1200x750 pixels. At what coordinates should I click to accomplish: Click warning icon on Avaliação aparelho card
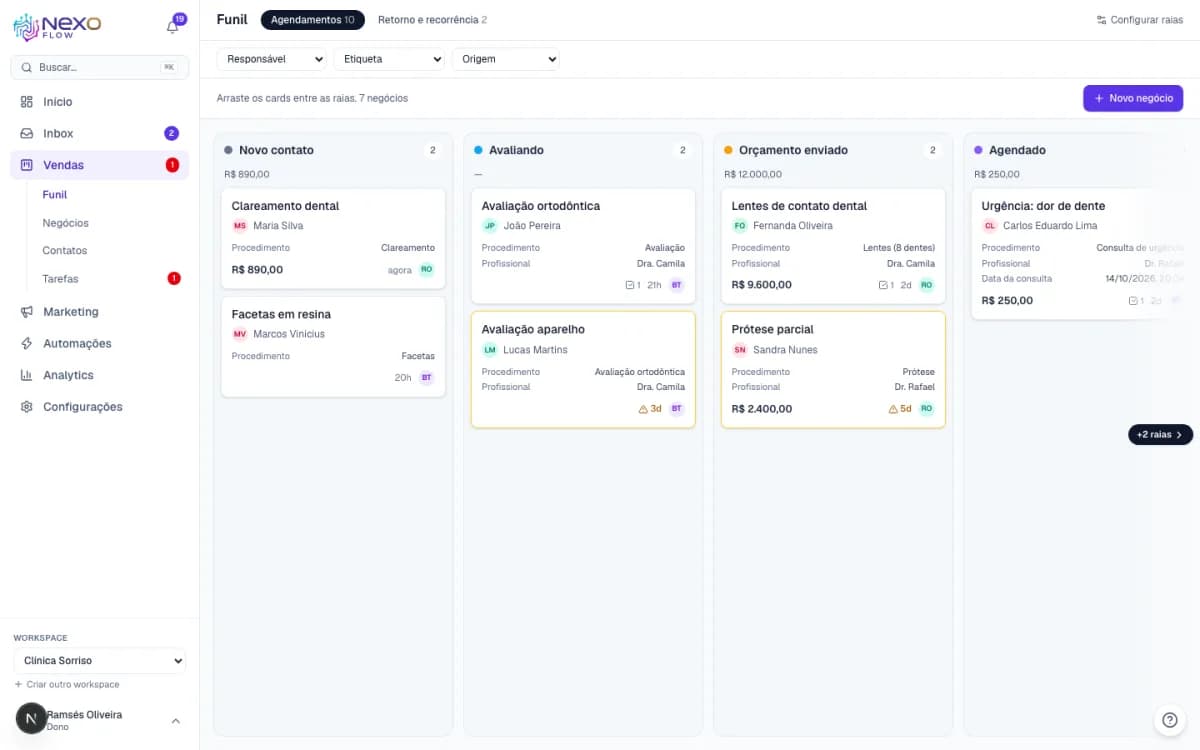[644, 409]
